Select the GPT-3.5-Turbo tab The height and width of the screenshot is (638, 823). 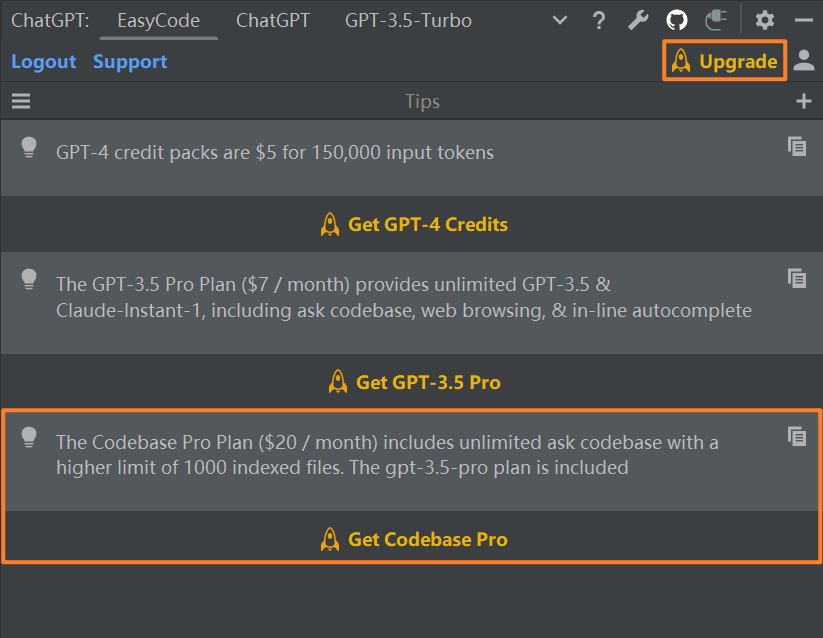408,20
